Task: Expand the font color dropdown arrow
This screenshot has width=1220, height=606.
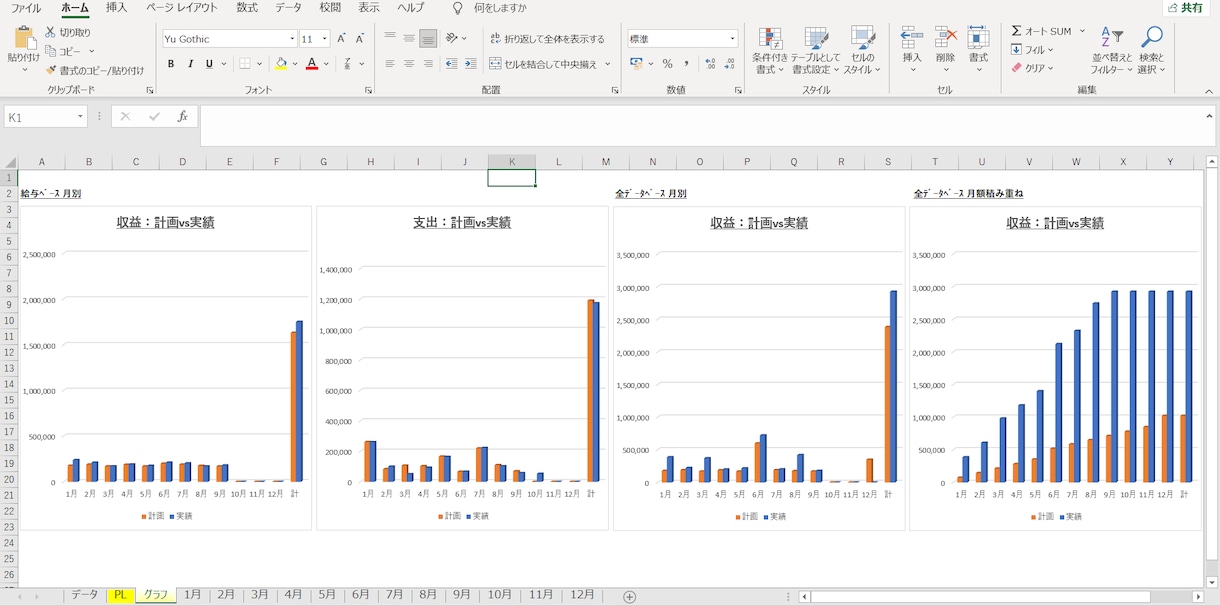Action: click(x=327, y=64)
